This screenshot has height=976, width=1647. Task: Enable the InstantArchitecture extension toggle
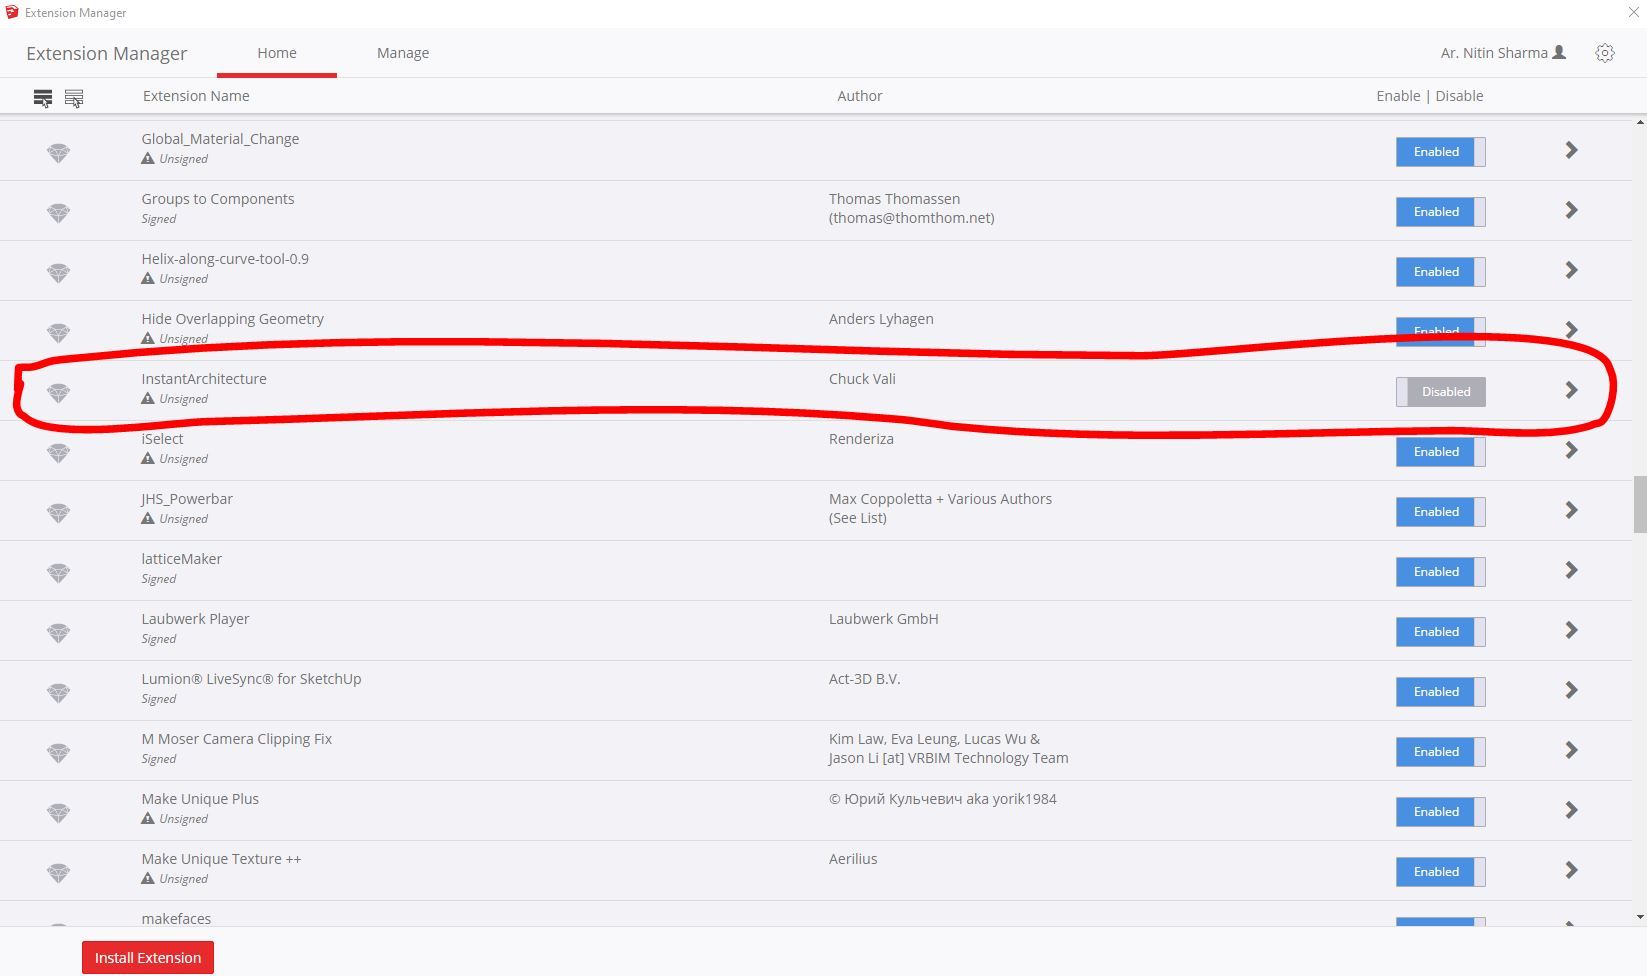click(x=1440, y=392)
